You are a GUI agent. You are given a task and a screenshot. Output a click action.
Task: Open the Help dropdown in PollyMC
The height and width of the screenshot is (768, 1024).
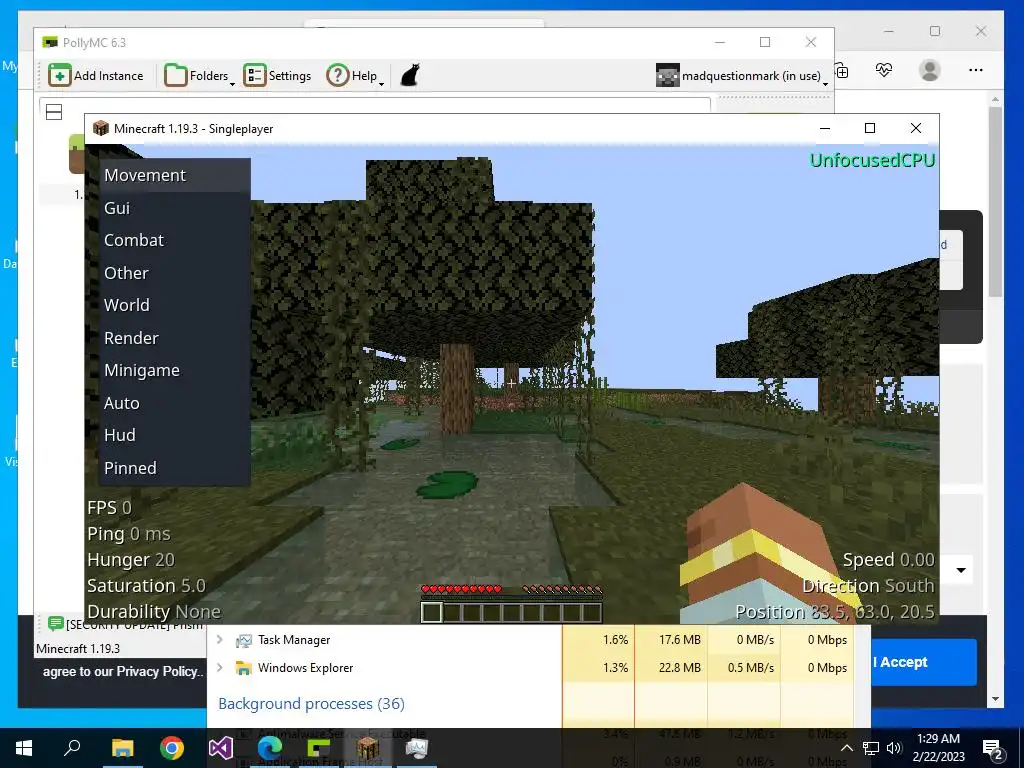coord(355,76)
